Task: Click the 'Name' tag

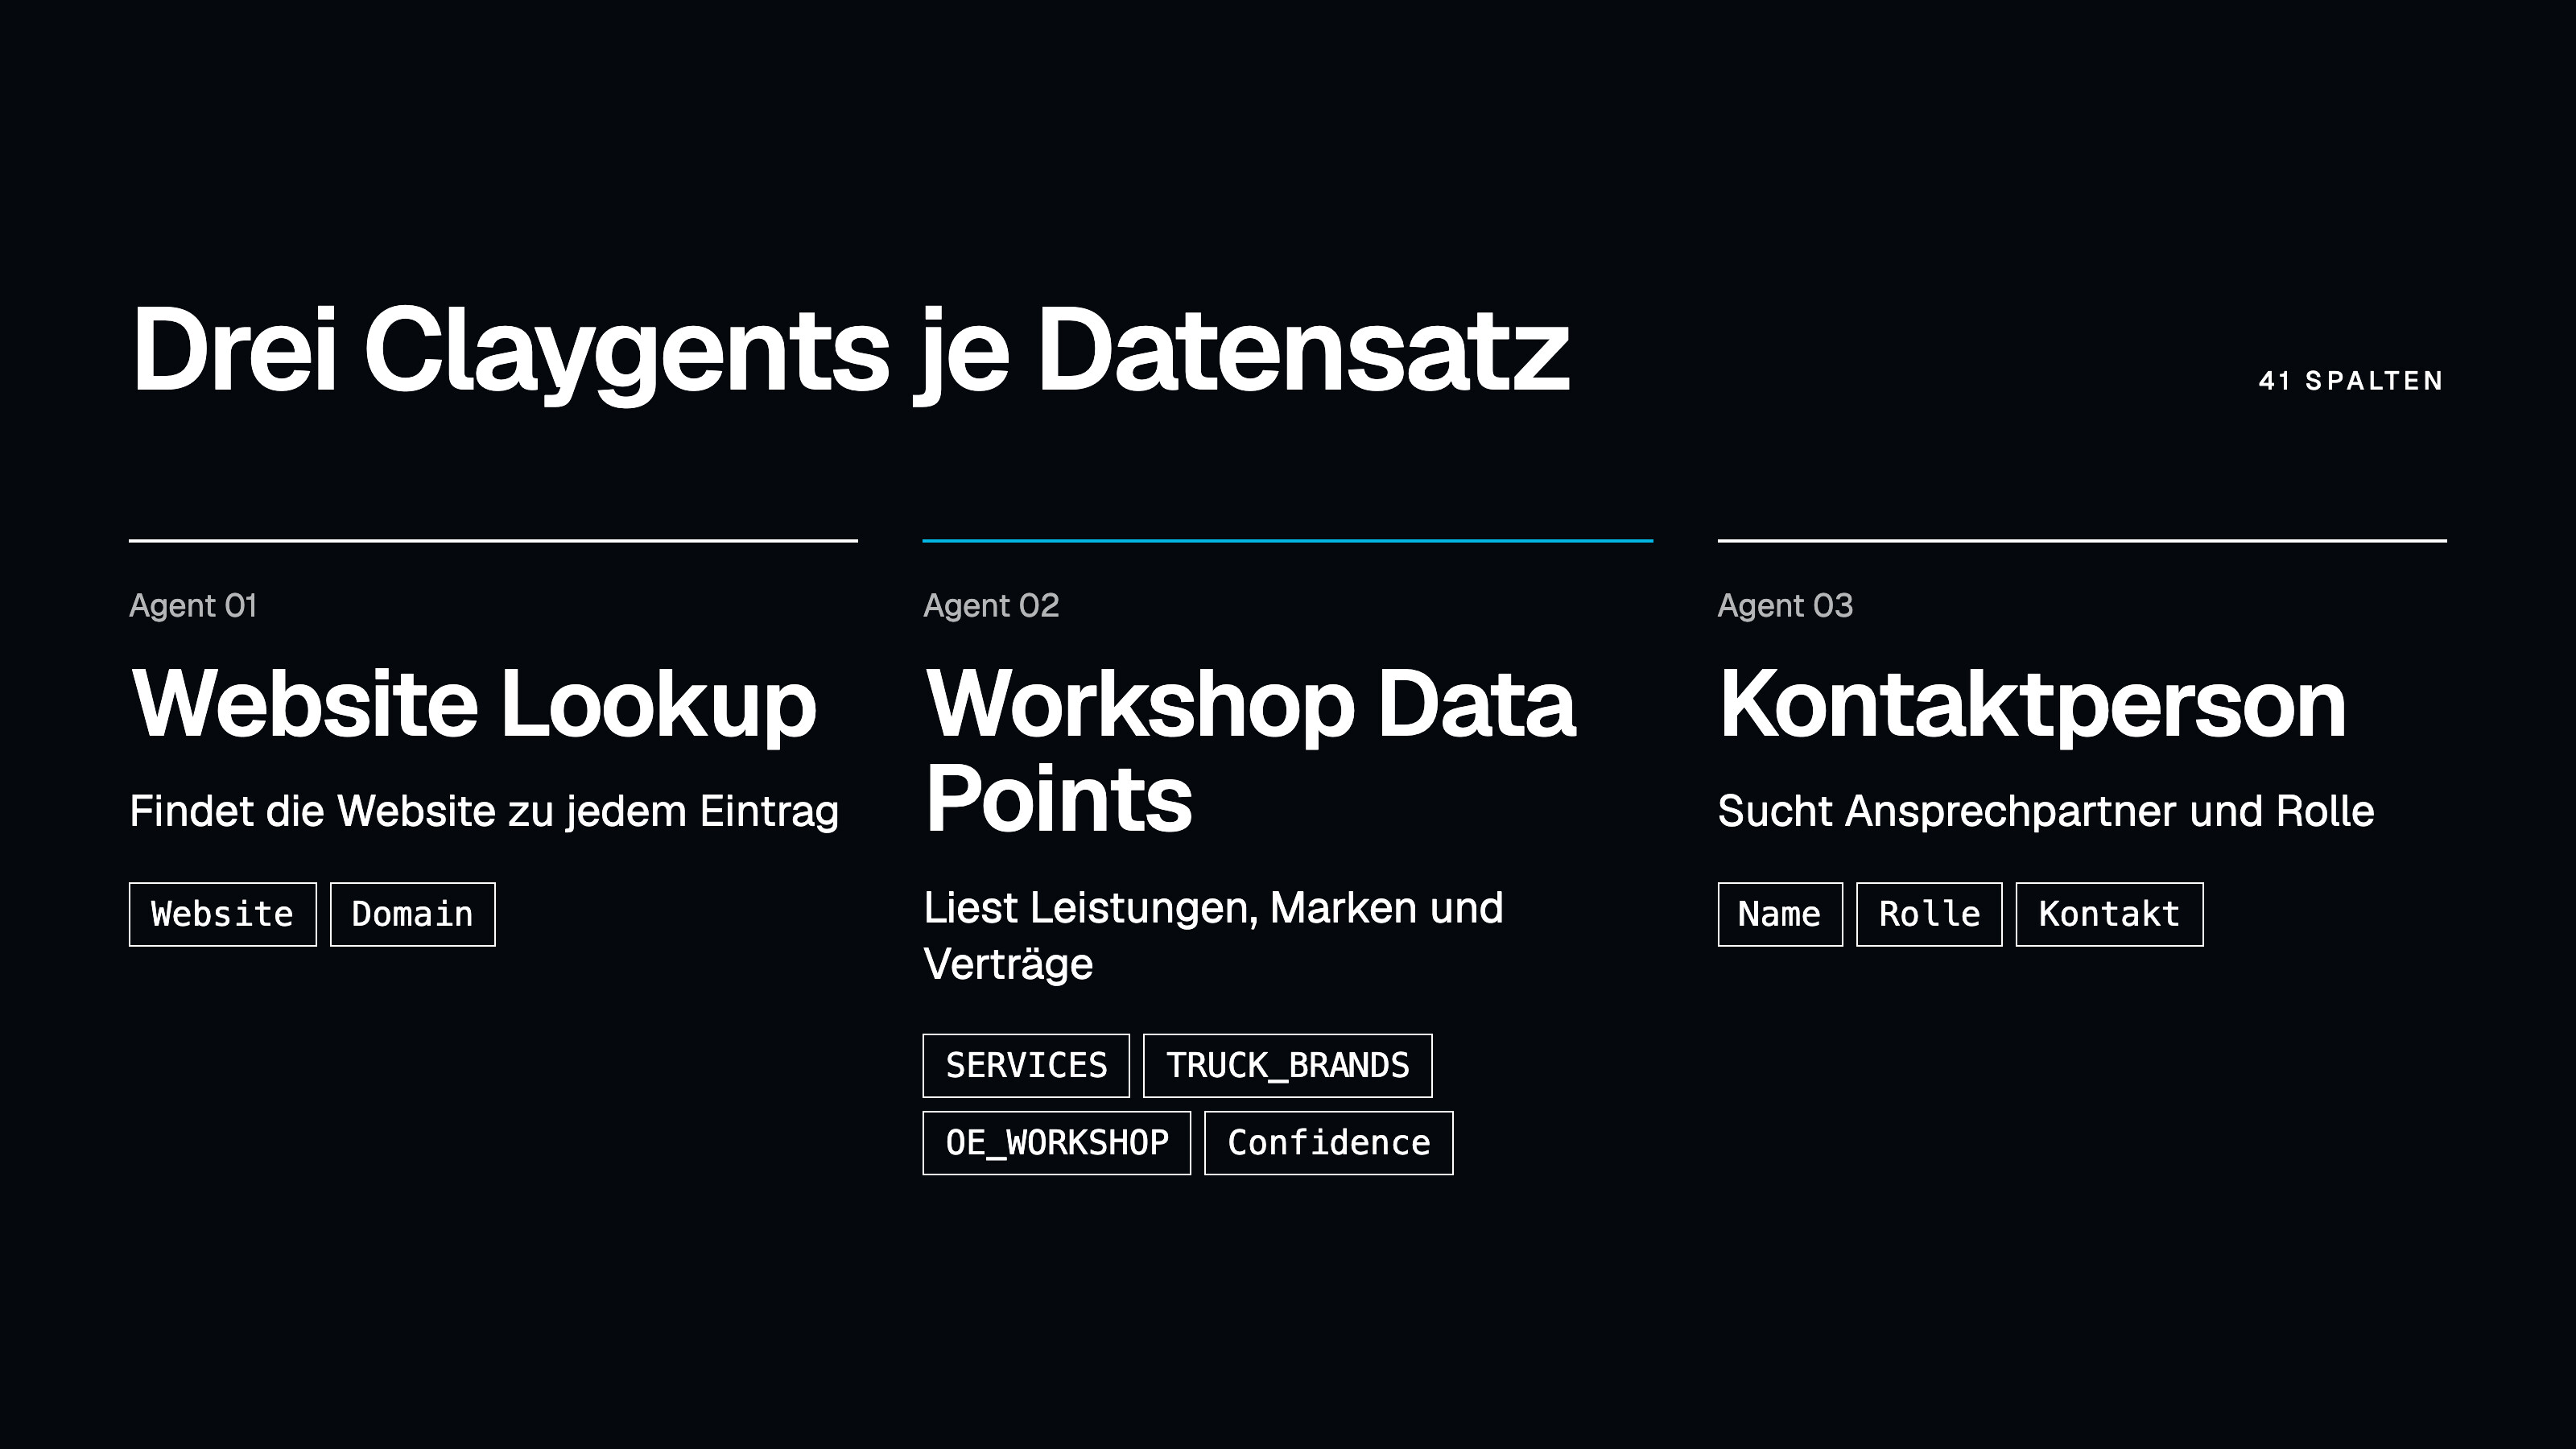Action: point(1779,914)
